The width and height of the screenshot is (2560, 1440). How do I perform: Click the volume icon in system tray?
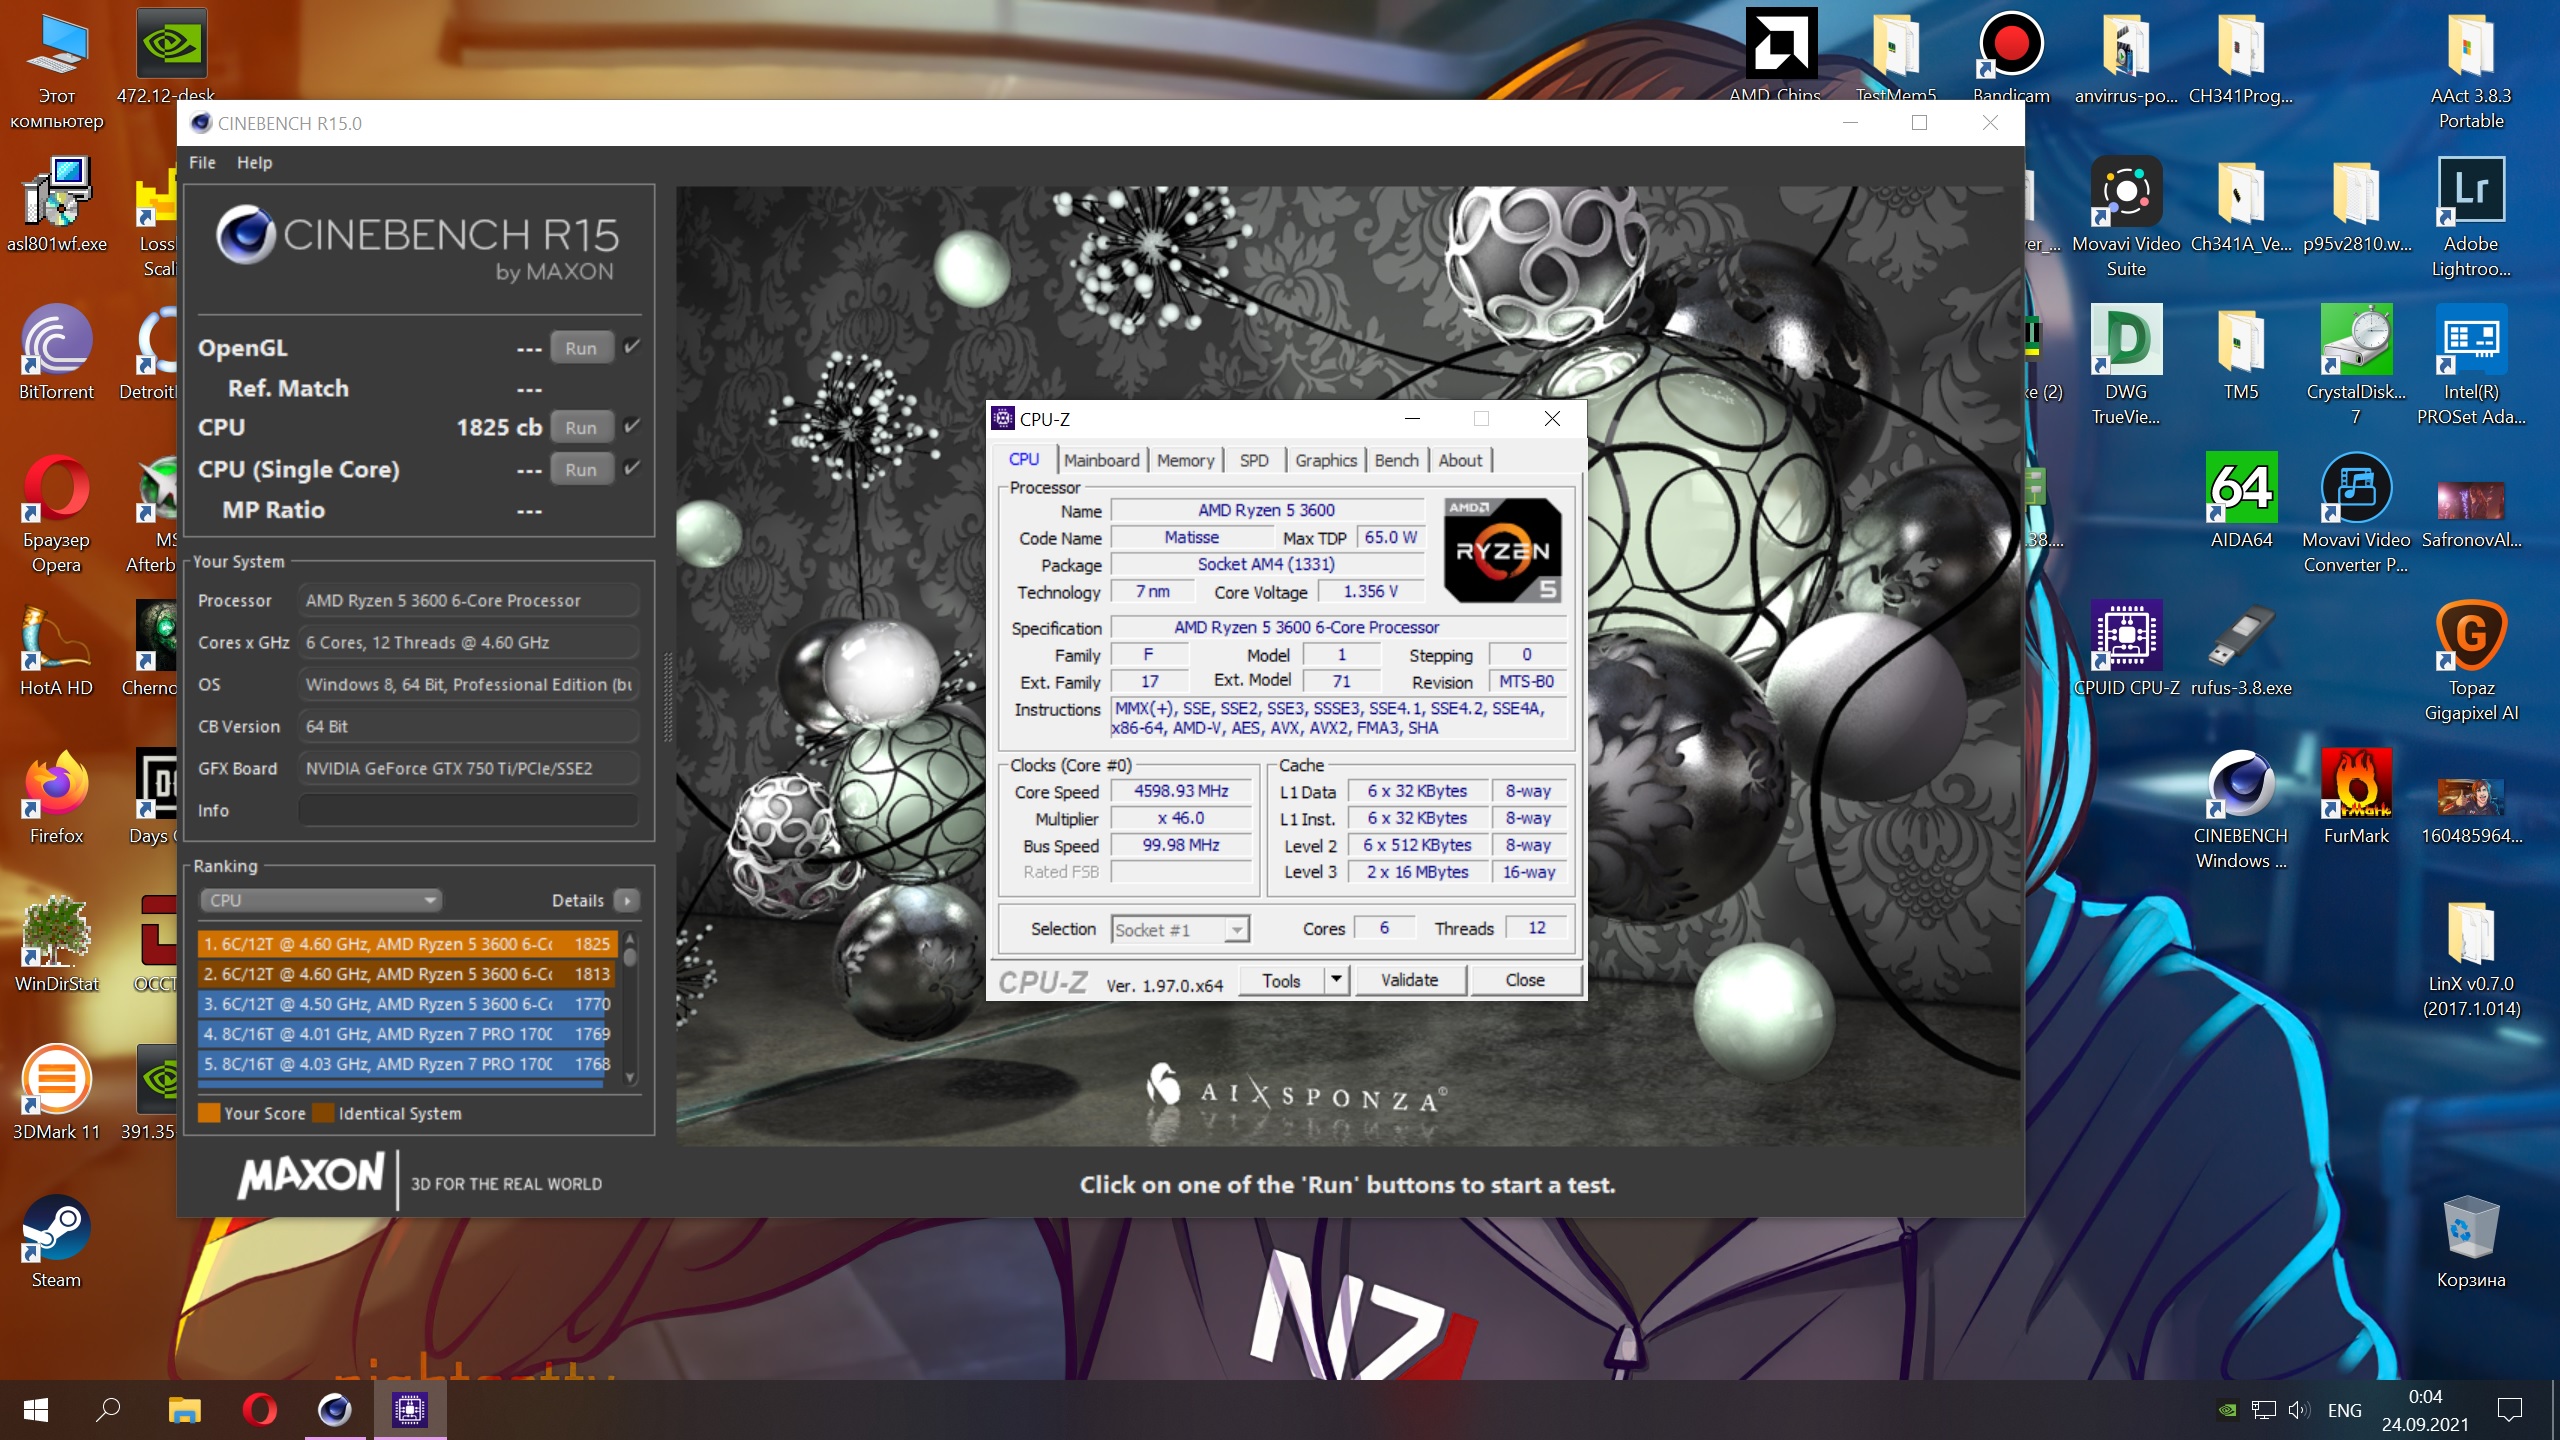[2298, 1410]
